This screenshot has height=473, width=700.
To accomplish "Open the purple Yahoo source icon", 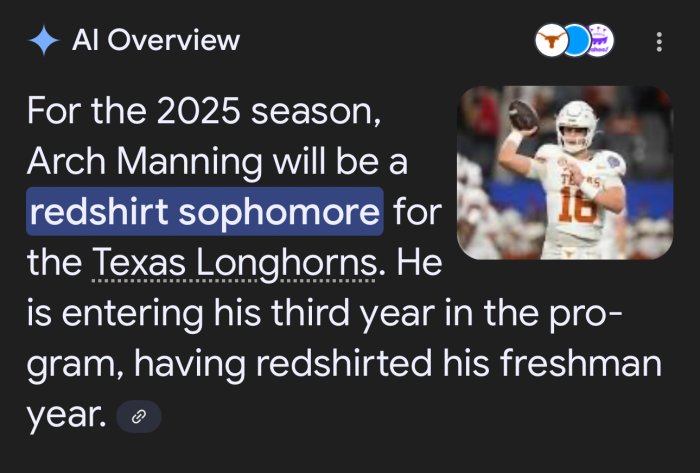I will coord(600,41).
